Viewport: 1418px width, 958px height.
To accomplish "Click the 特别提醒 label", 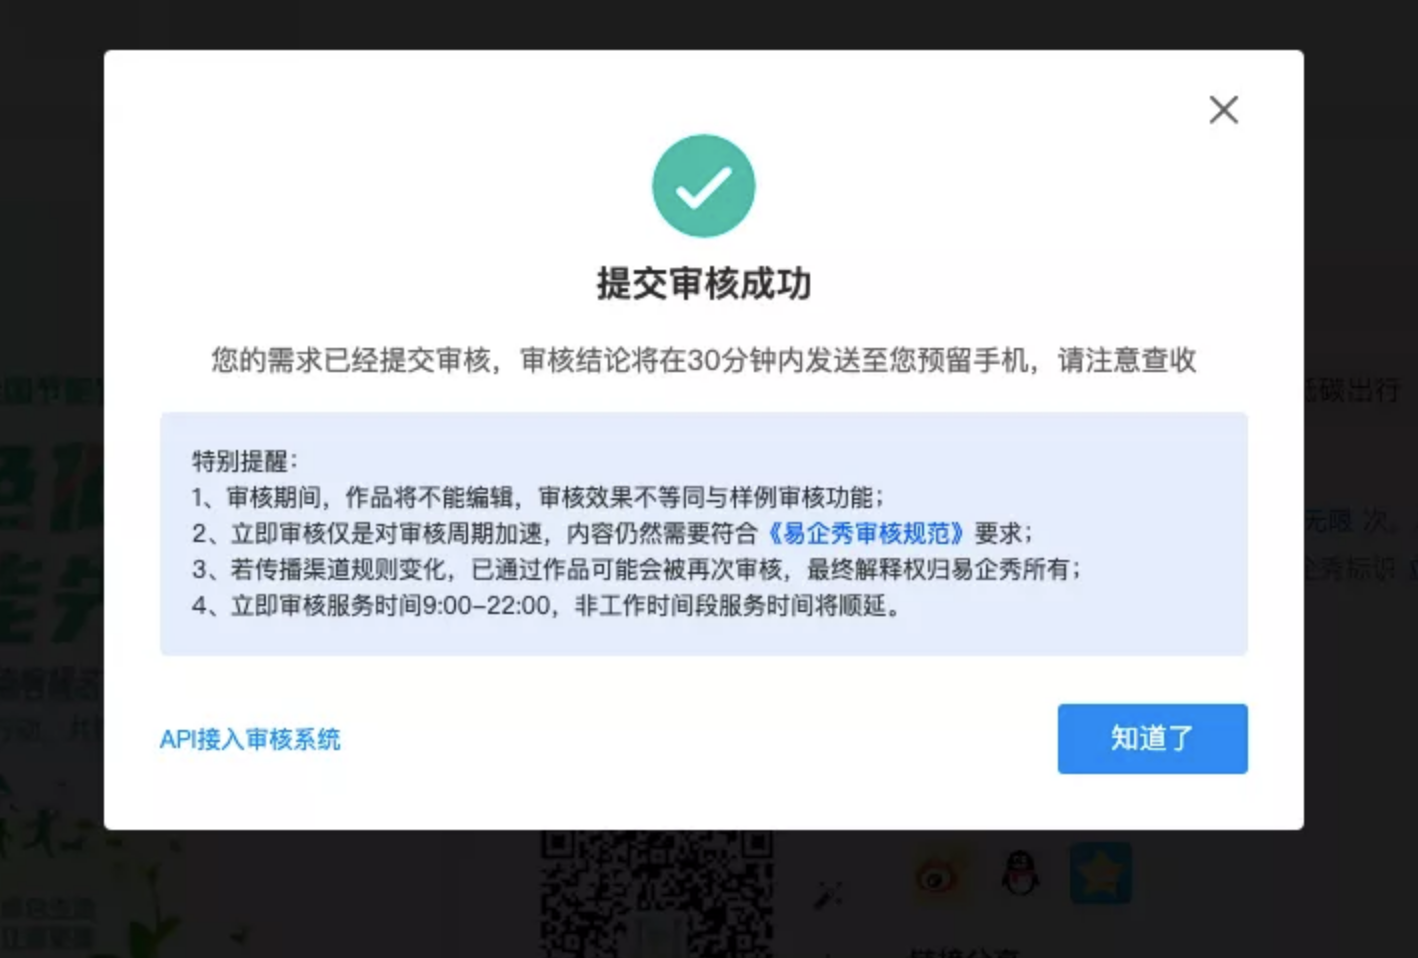I will pos(245,461).
